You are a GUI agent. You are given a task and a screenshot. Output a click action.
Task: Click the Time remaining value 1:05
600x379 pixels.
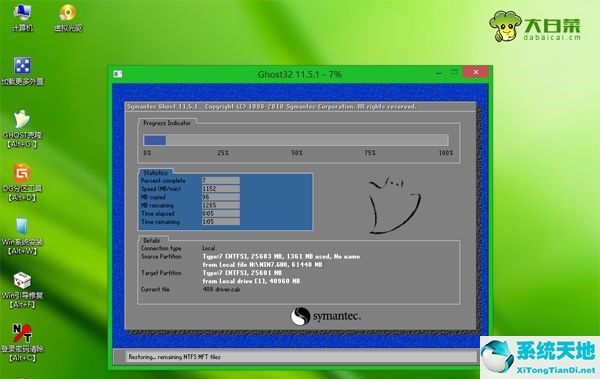click(221, 222)
